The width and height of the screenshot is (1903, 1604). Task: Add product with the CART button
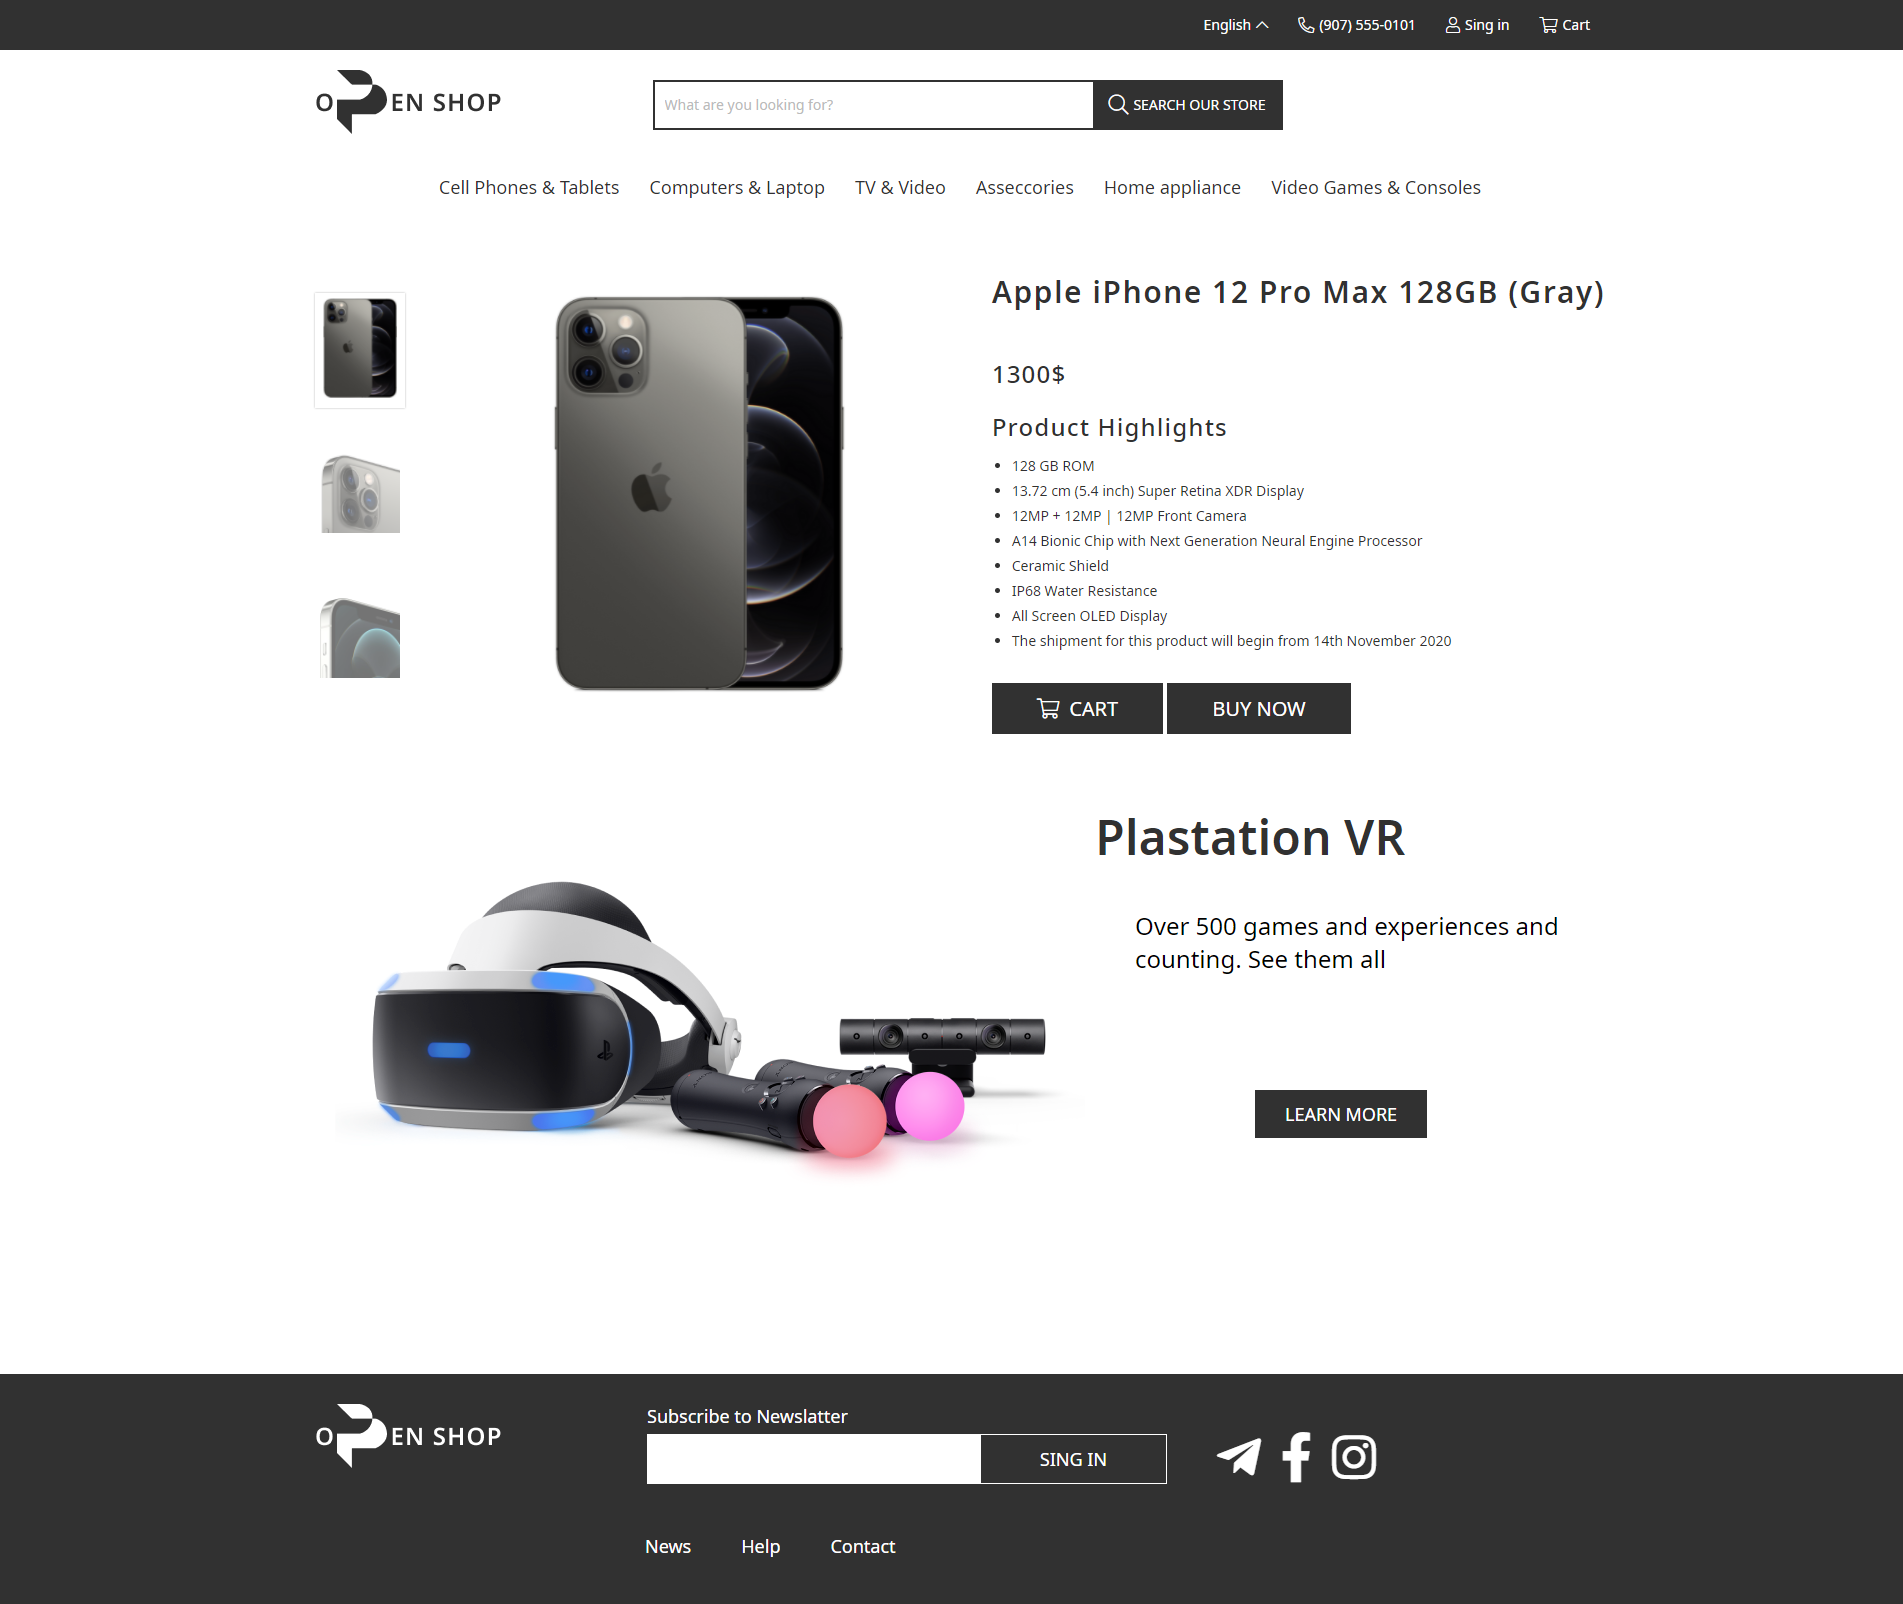coord(1077,709)
